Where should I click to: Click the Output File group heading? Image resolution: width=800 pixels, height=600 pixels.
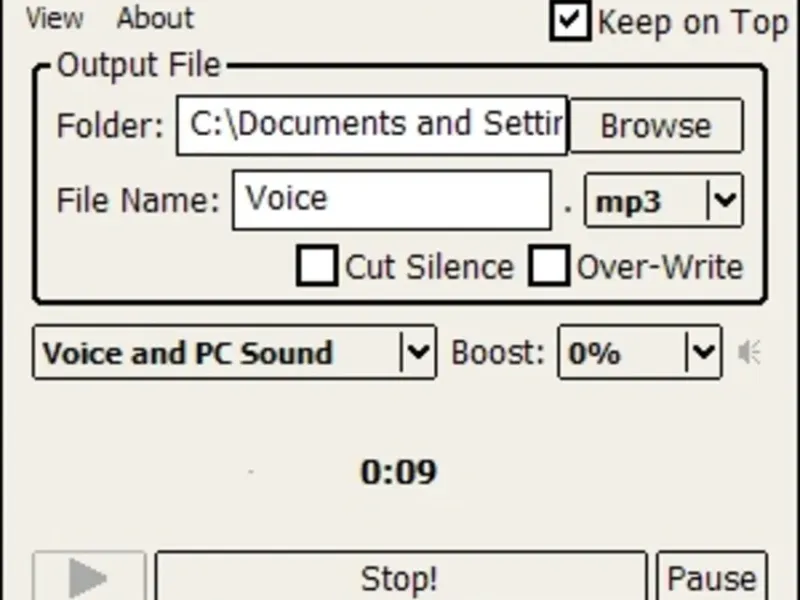(x=138, y=66)
